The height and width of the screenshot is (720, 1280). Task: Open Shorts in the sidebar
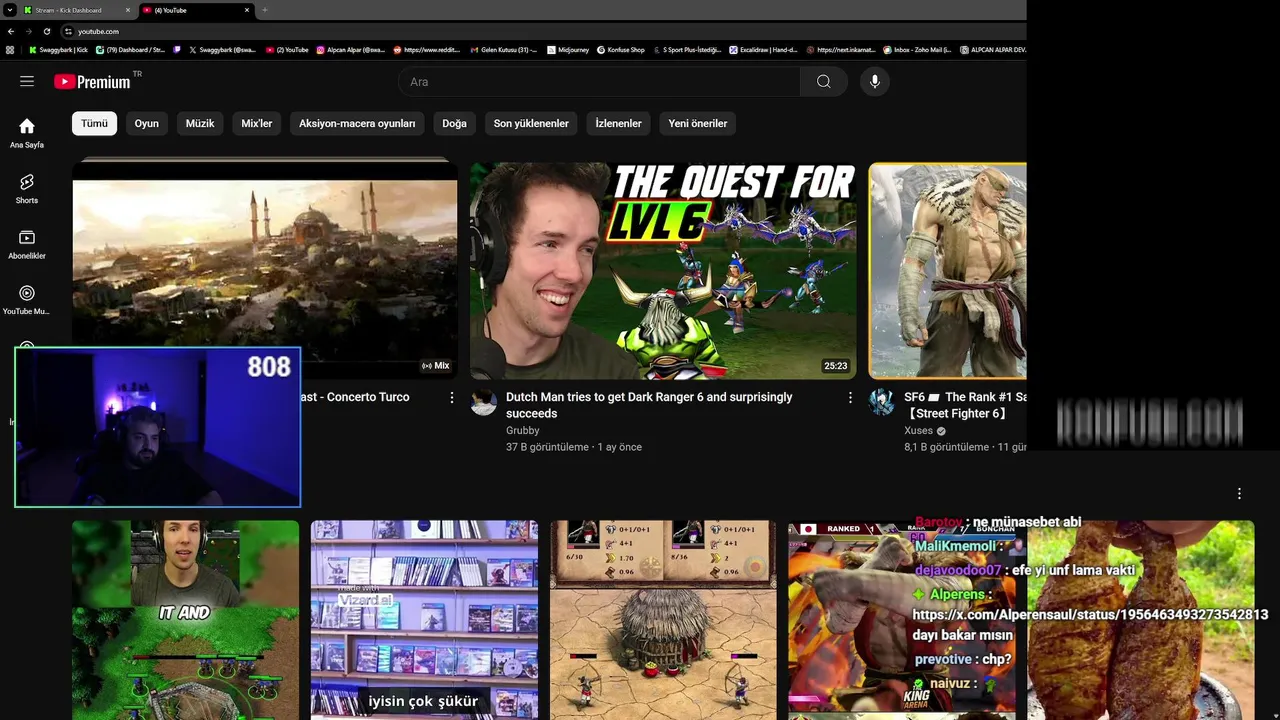coord(27,188)
